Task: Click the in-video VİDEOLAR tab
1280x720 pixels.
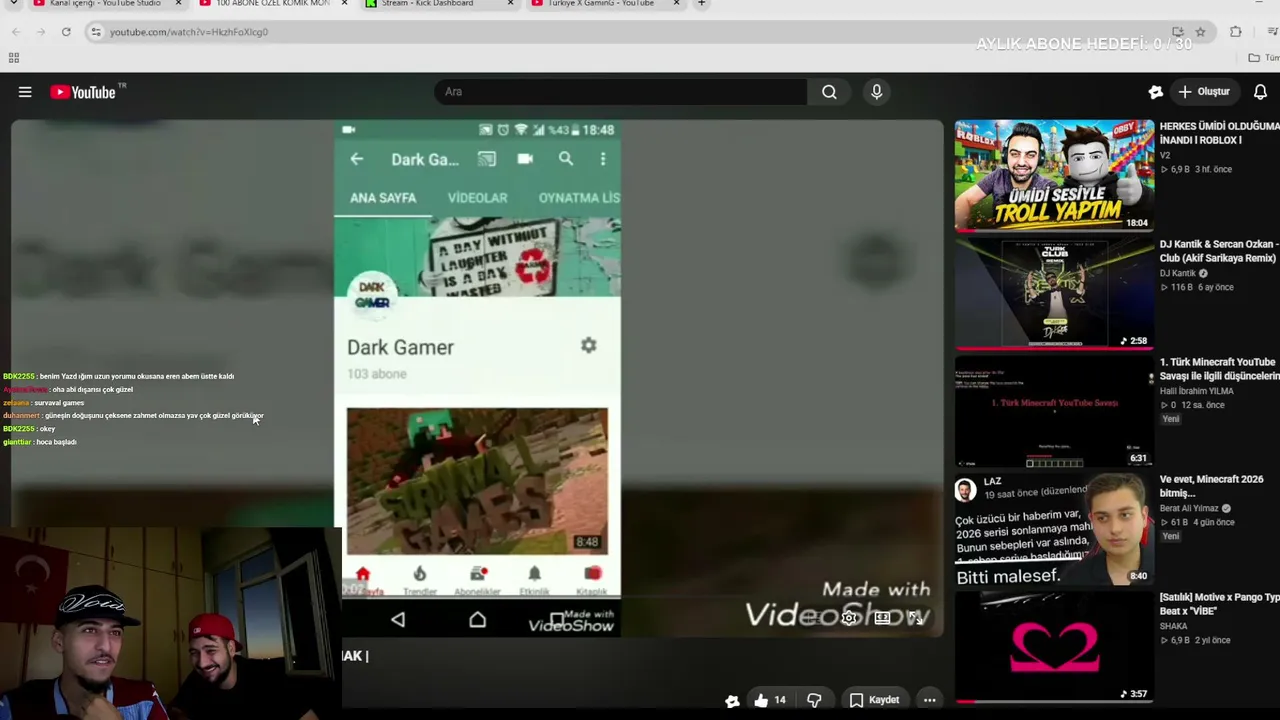Action: [x=477, y=198]
